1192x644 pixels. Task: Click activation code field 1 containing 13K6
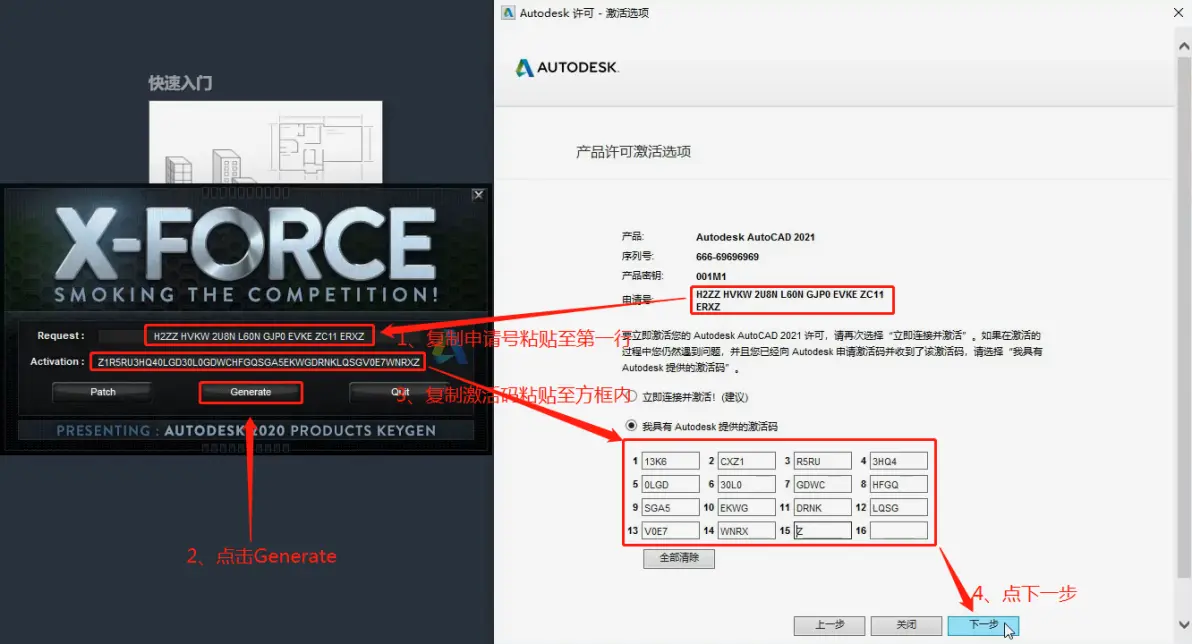point(670,462)
